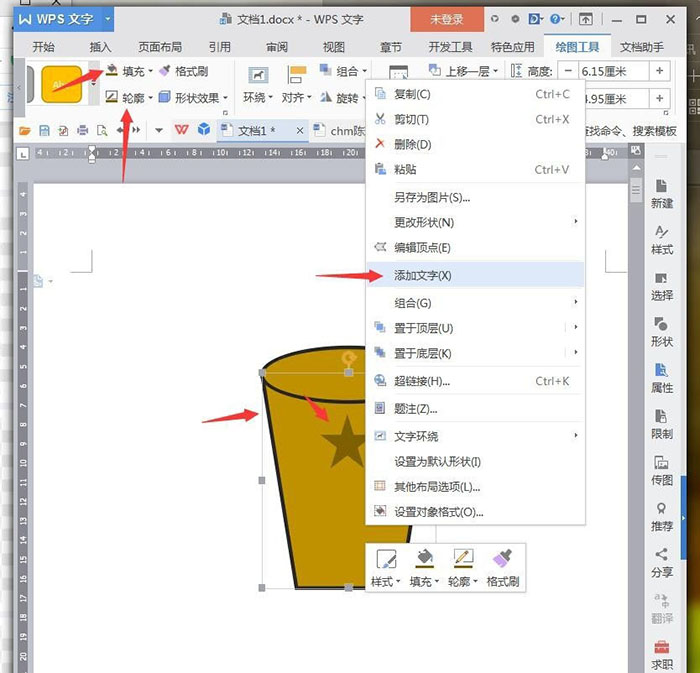Open the Group (组合) ribbon button
The width and height of the screenshot is (700, 673).
343,71
